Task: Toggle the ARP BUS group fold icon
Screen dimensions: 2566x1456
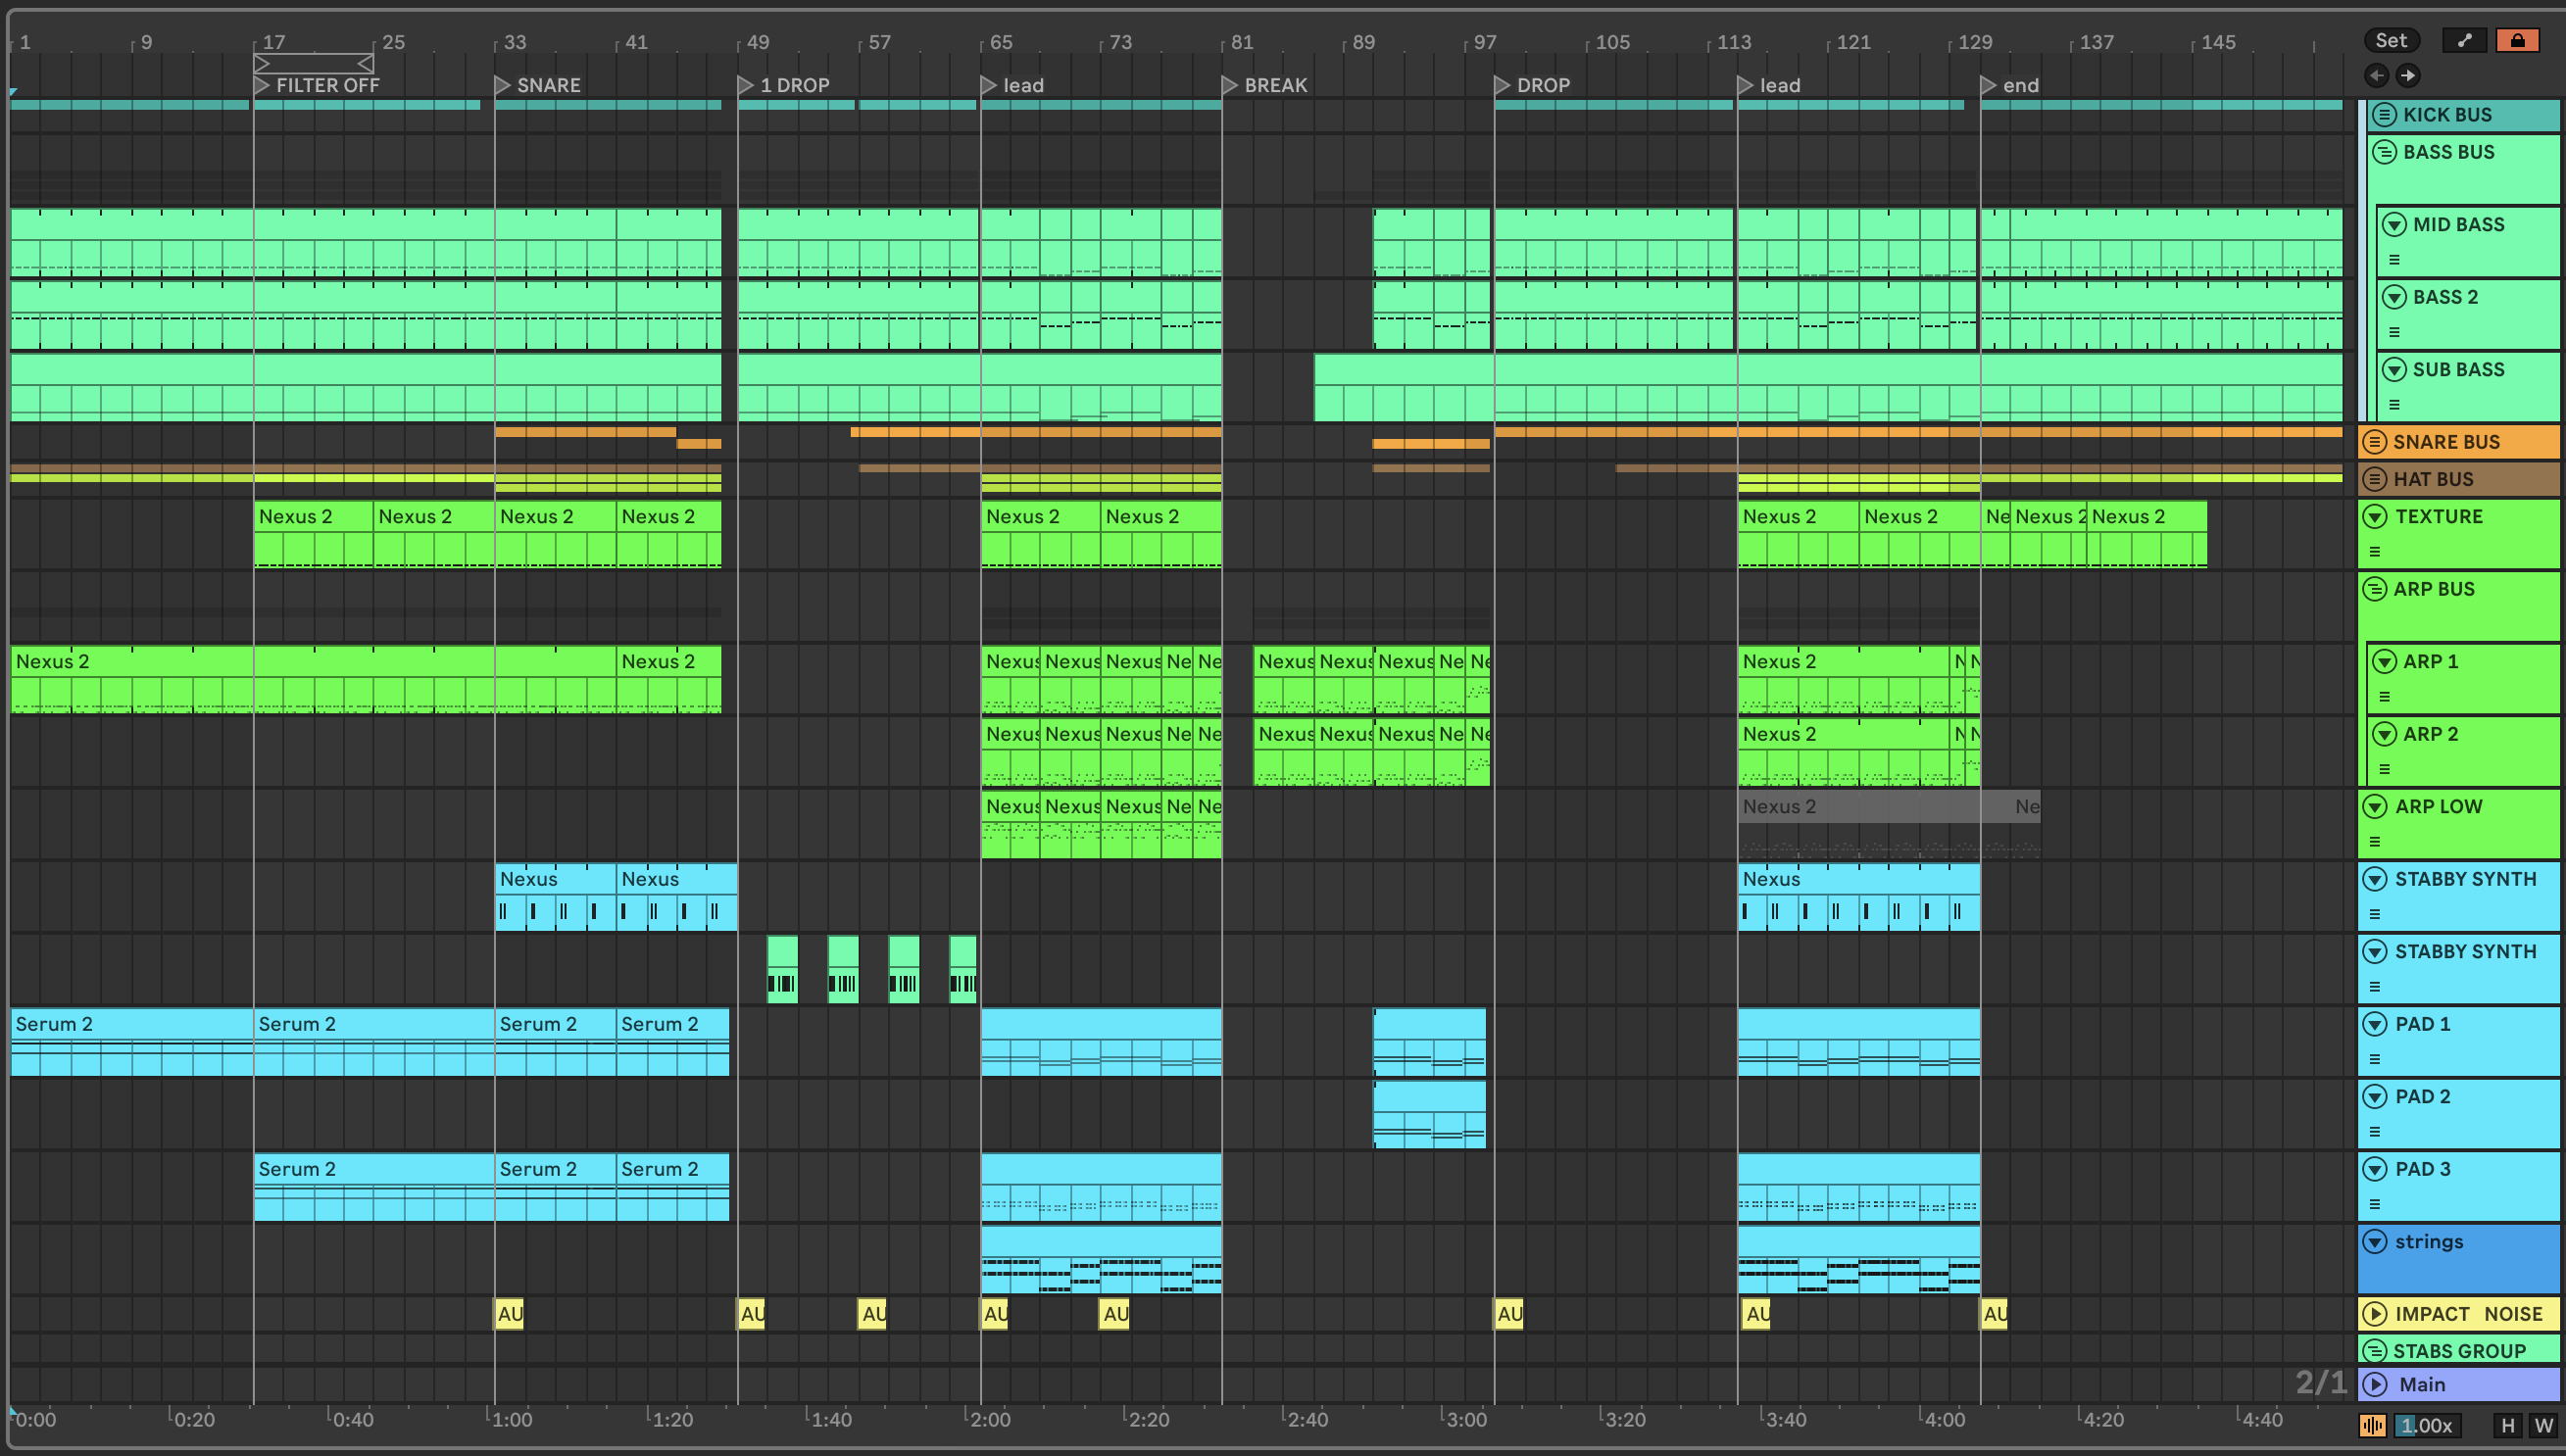Action: click(x=2374, y=589)
